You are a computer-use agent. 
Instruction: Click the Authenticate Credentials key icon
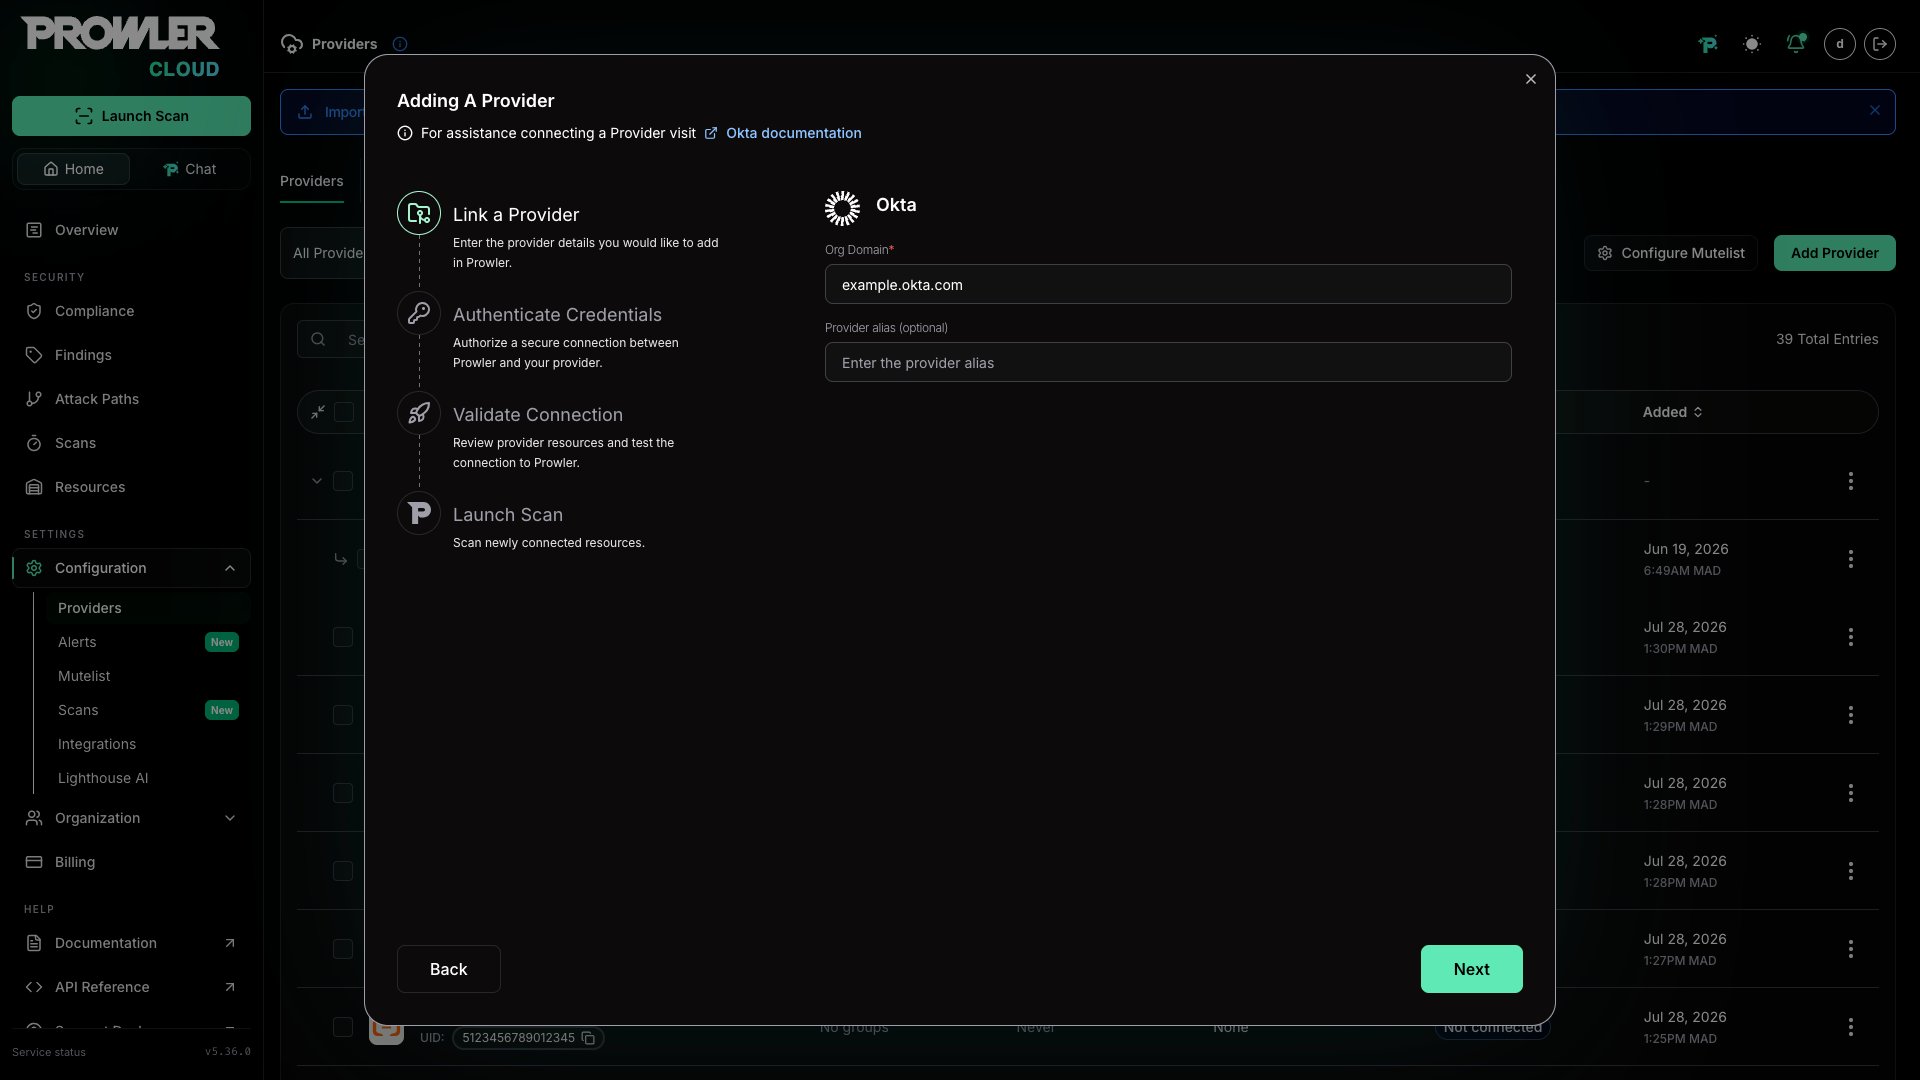419,313
